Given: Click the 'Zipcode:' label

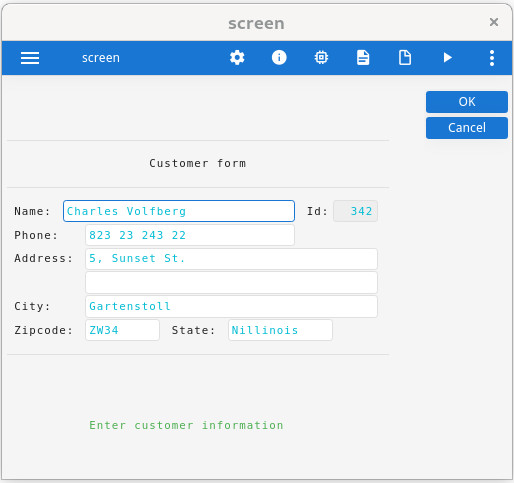Looking at the screenshot, I should [43, 330].
